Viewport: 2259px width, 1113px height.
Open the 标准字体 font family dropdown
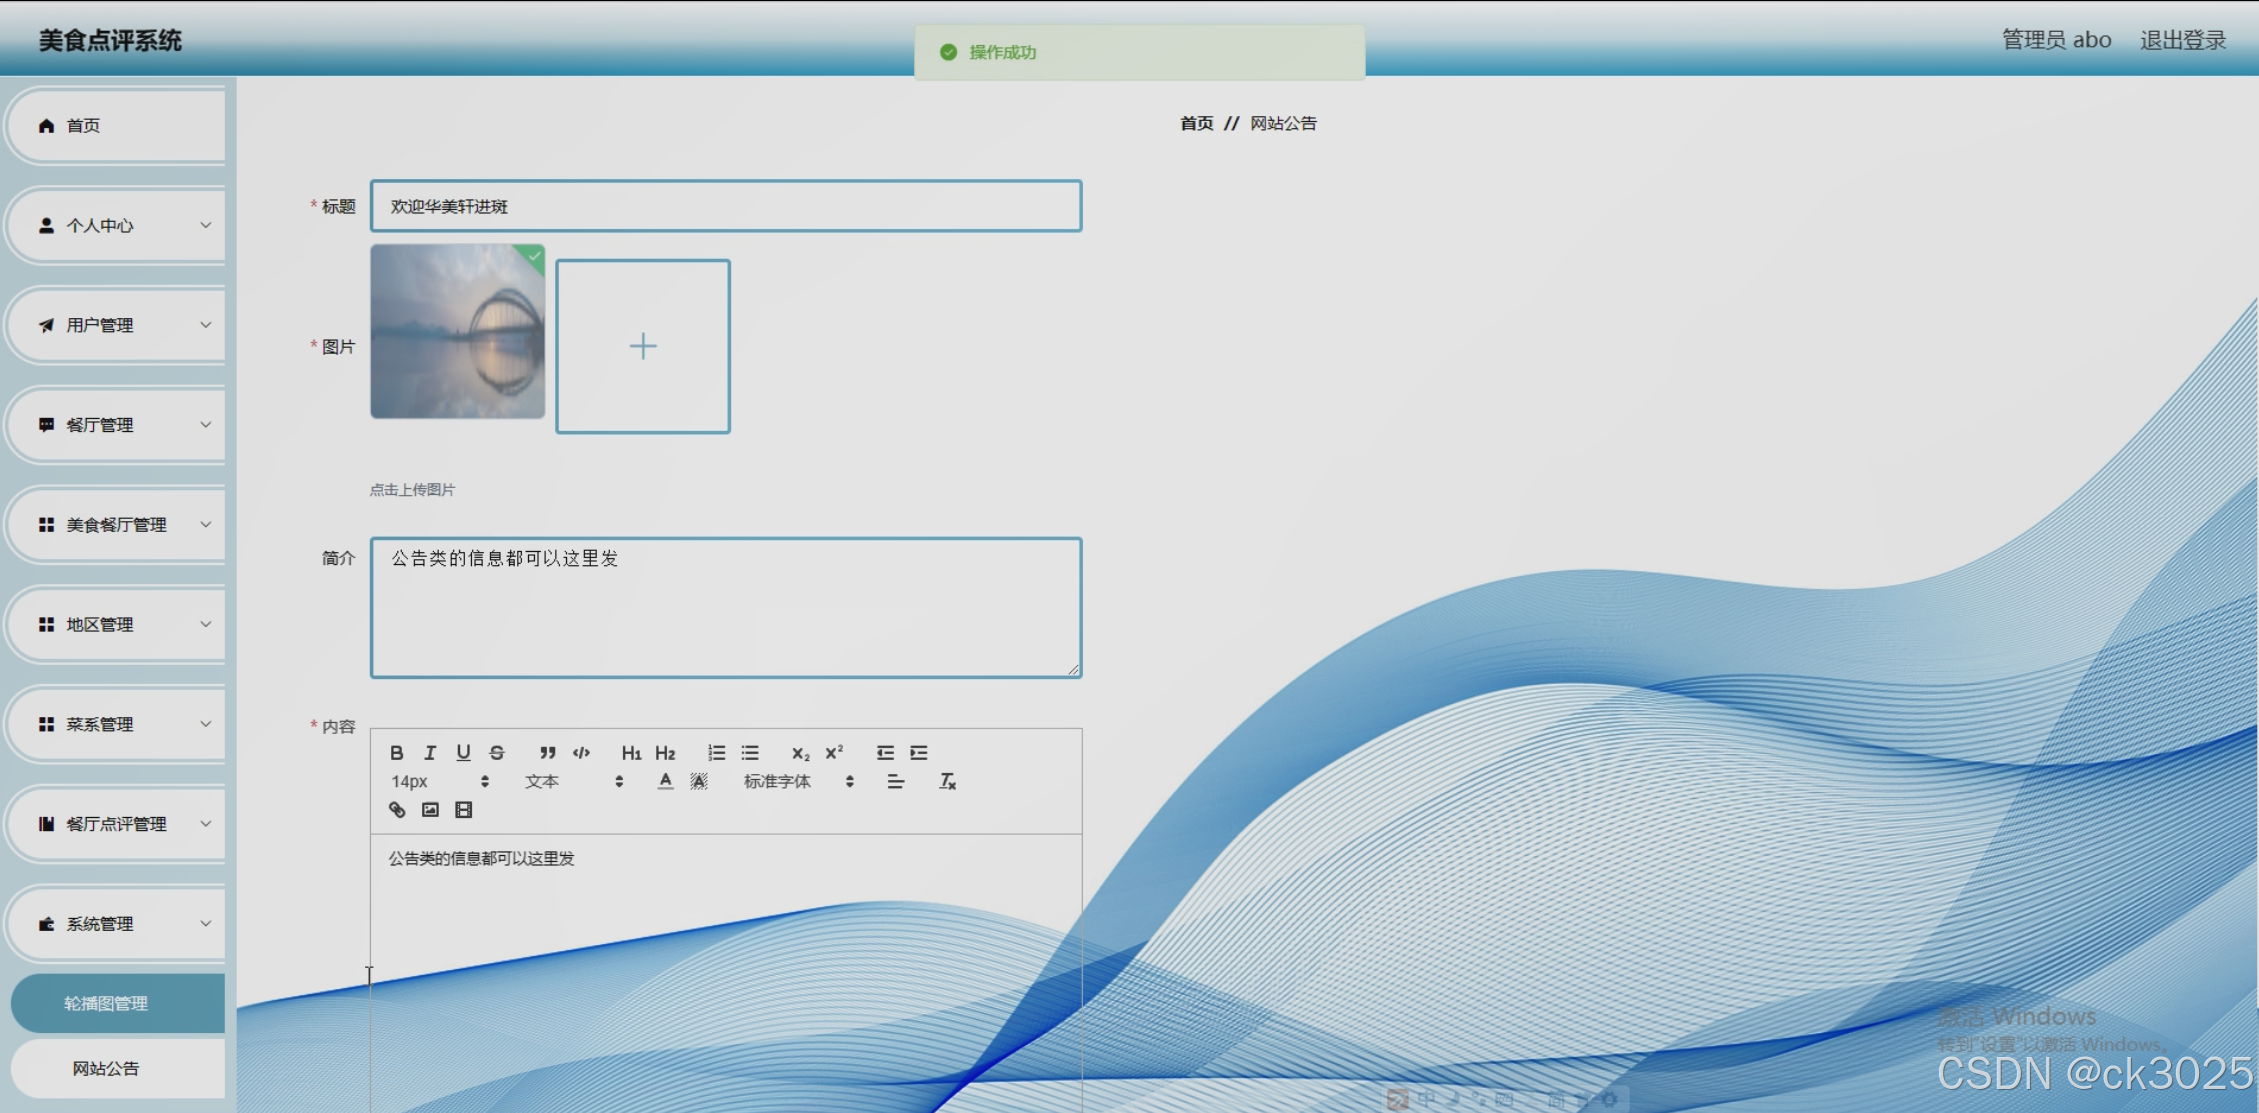(797, 781)
